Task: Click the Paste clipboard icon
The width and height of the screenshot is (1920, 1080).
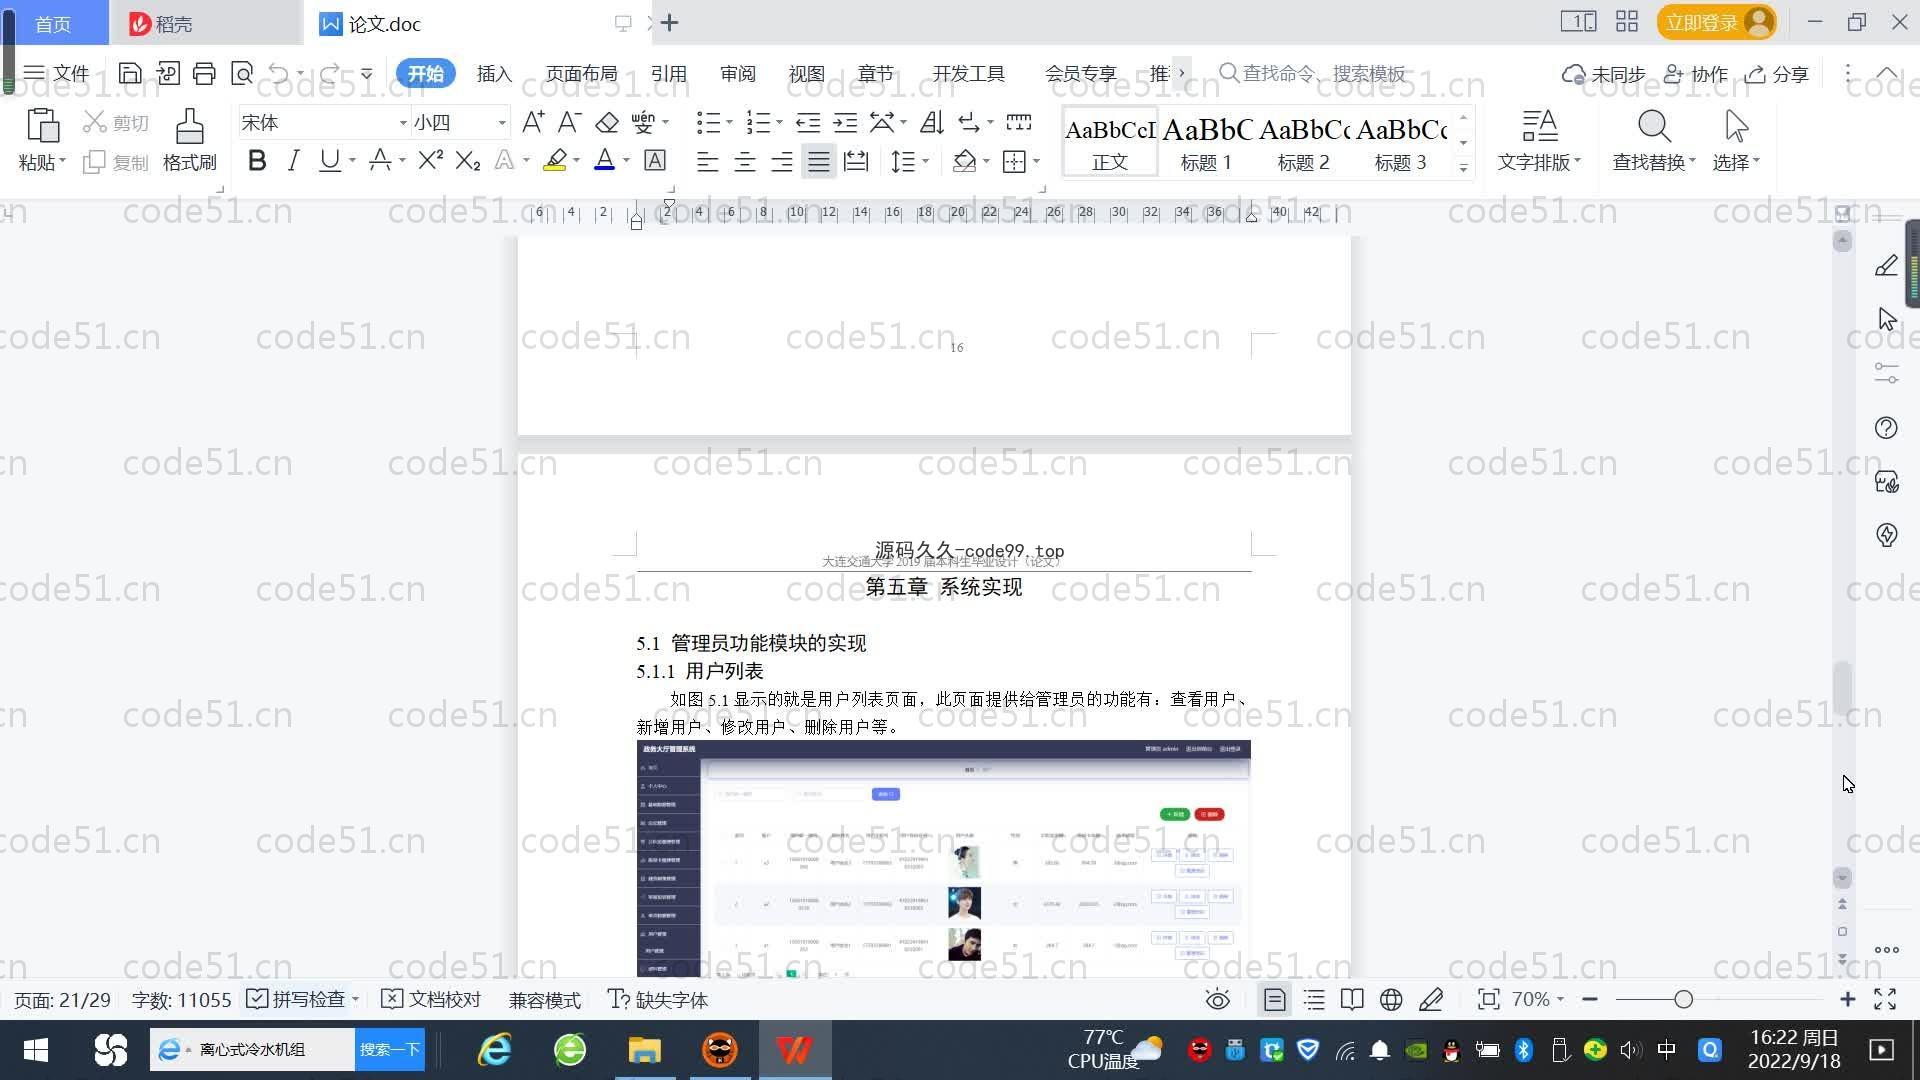Action: point(42,128)
